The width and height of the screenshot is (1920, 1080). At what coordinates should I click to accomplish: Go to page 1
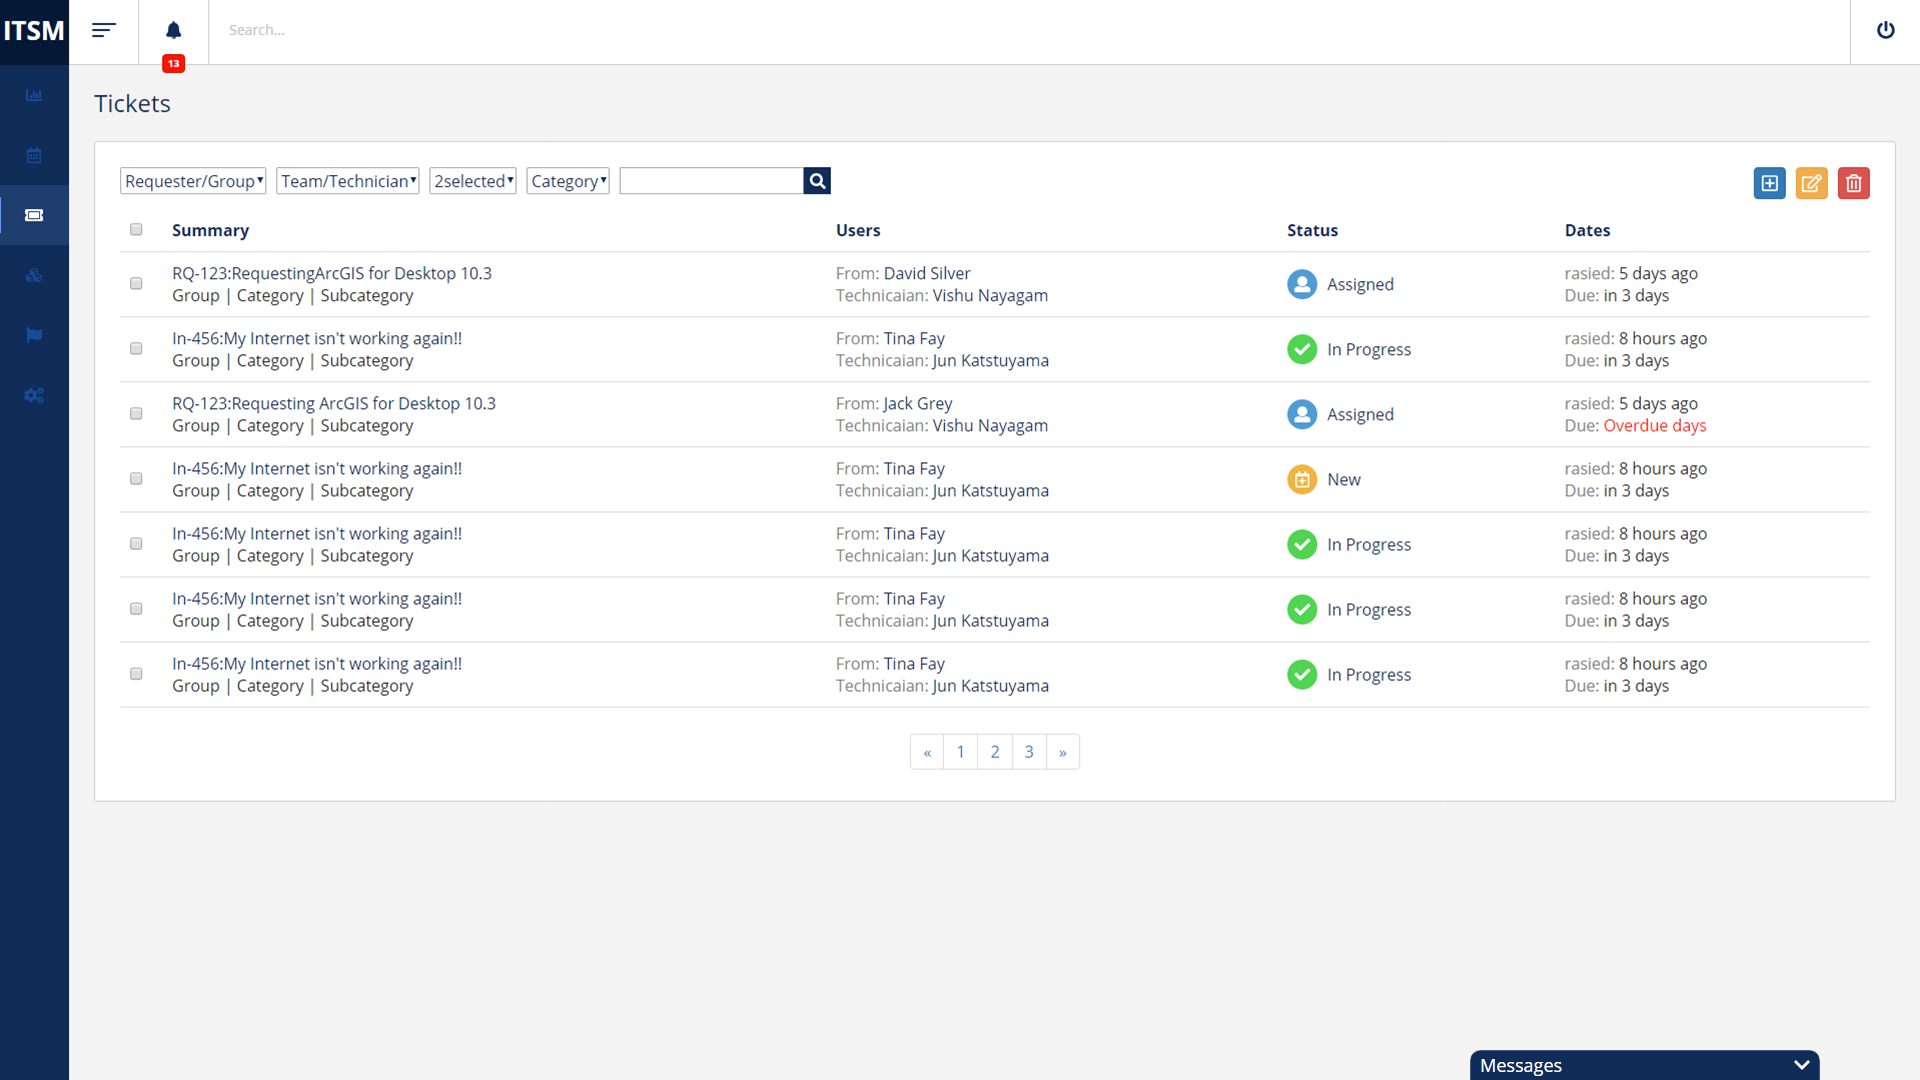[x=960, y=752]
